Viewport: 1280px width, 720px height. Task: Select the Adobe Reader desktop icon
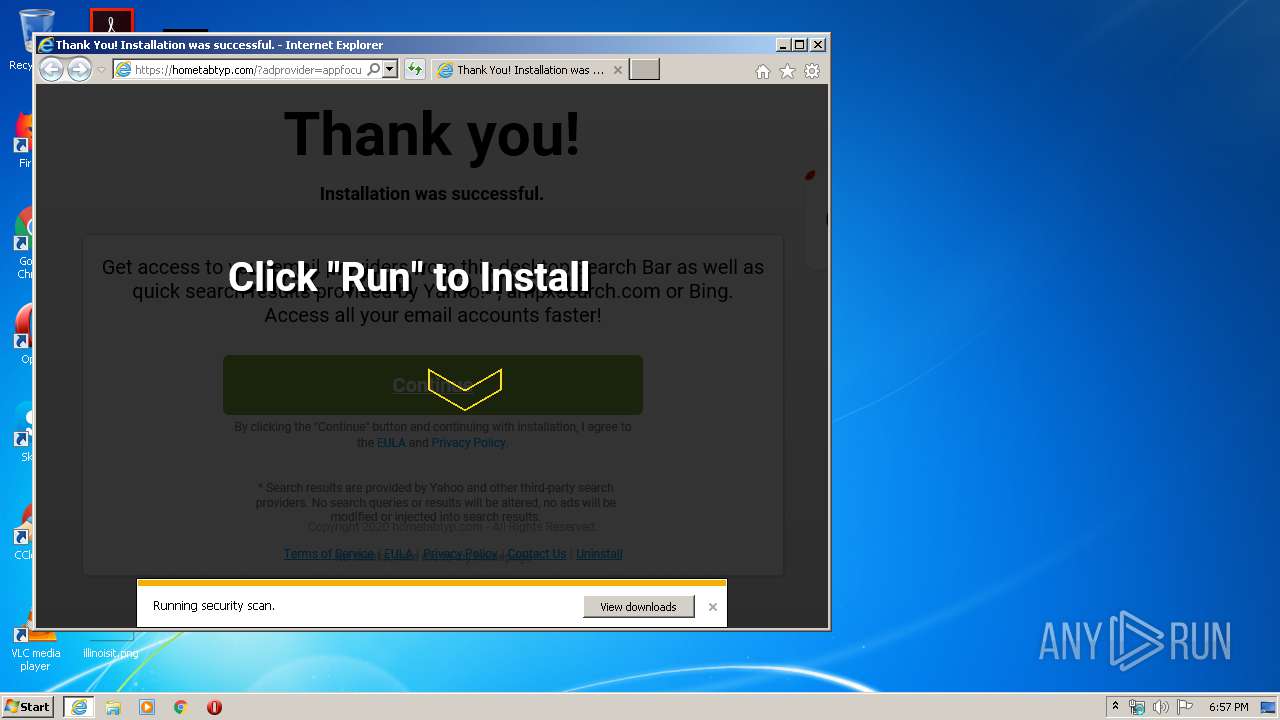[111, 21]
